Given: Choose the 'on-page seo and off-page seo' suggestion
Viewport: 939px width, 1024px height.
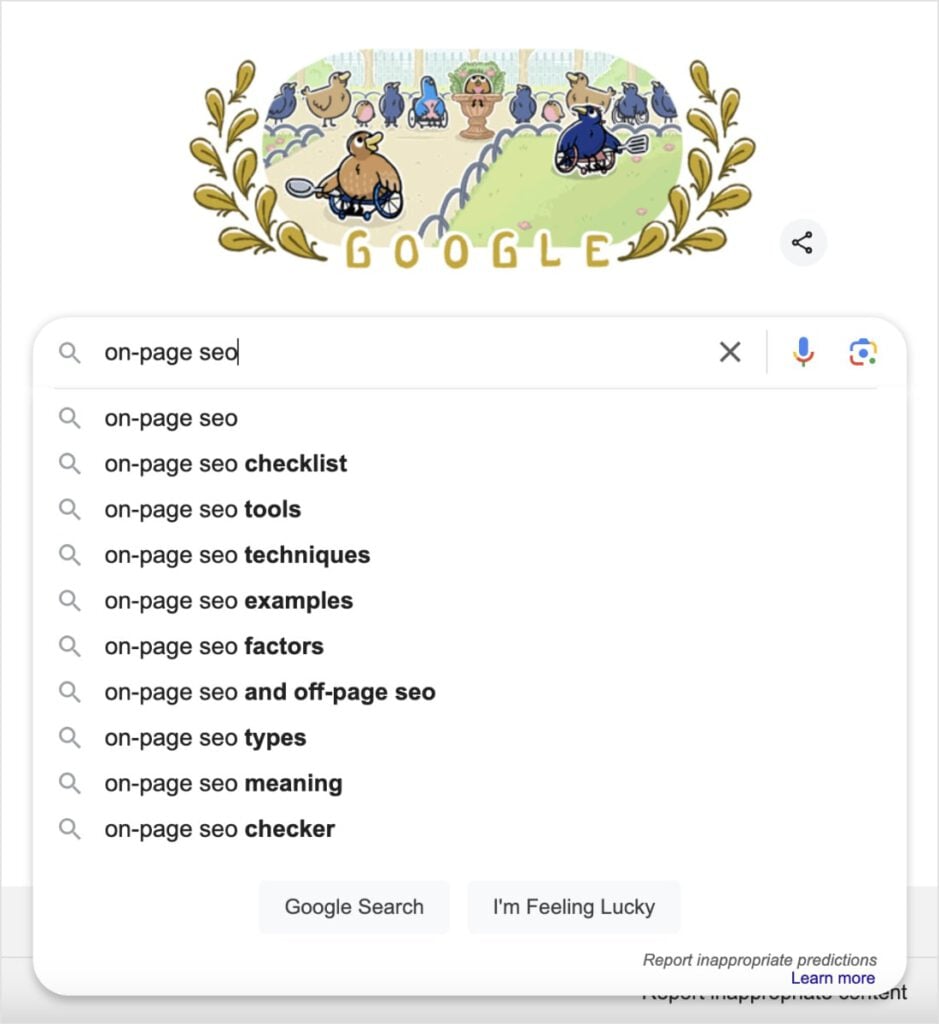Looking at the screenshot, I should click(x=269, y=692).
